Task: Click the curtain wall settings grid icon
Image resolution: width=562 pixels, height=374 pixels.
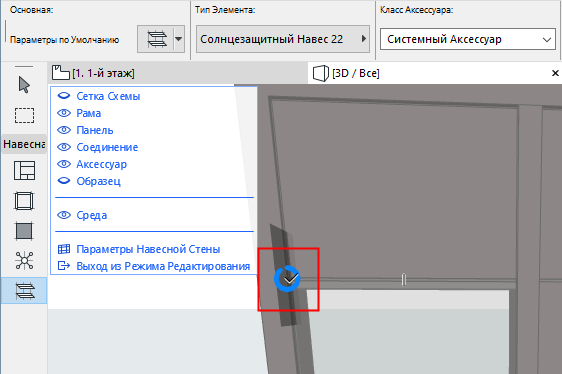Action: point(64,249)
